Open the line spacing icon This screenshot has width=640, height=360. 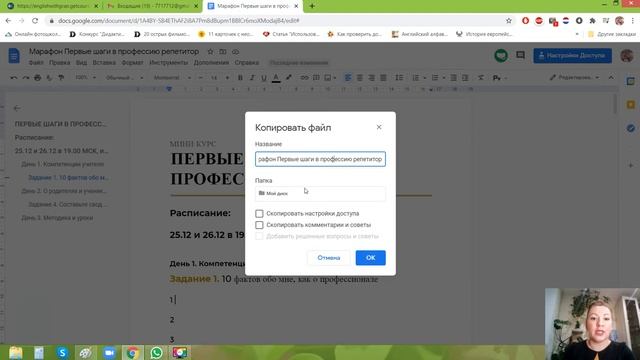point(399,78)
